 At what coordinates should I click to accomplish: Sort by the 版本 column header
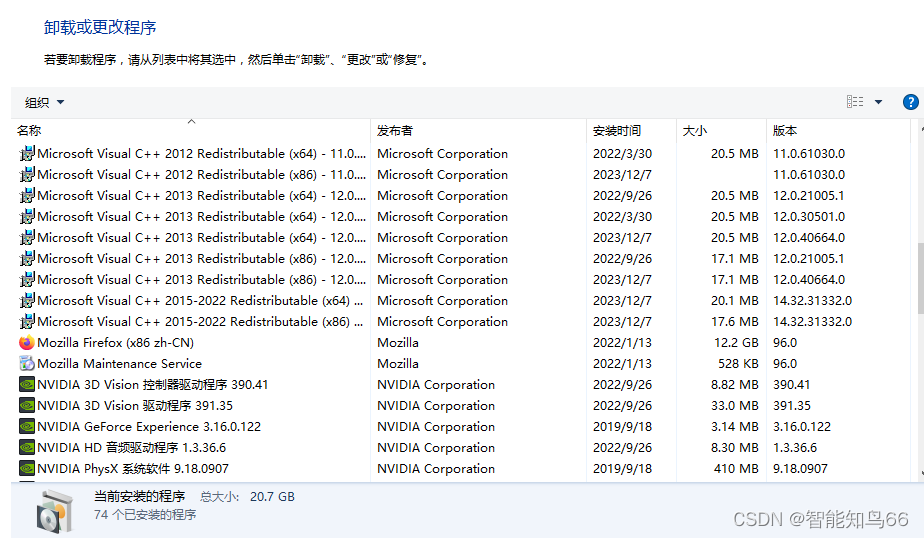click(x=838, y=130)
